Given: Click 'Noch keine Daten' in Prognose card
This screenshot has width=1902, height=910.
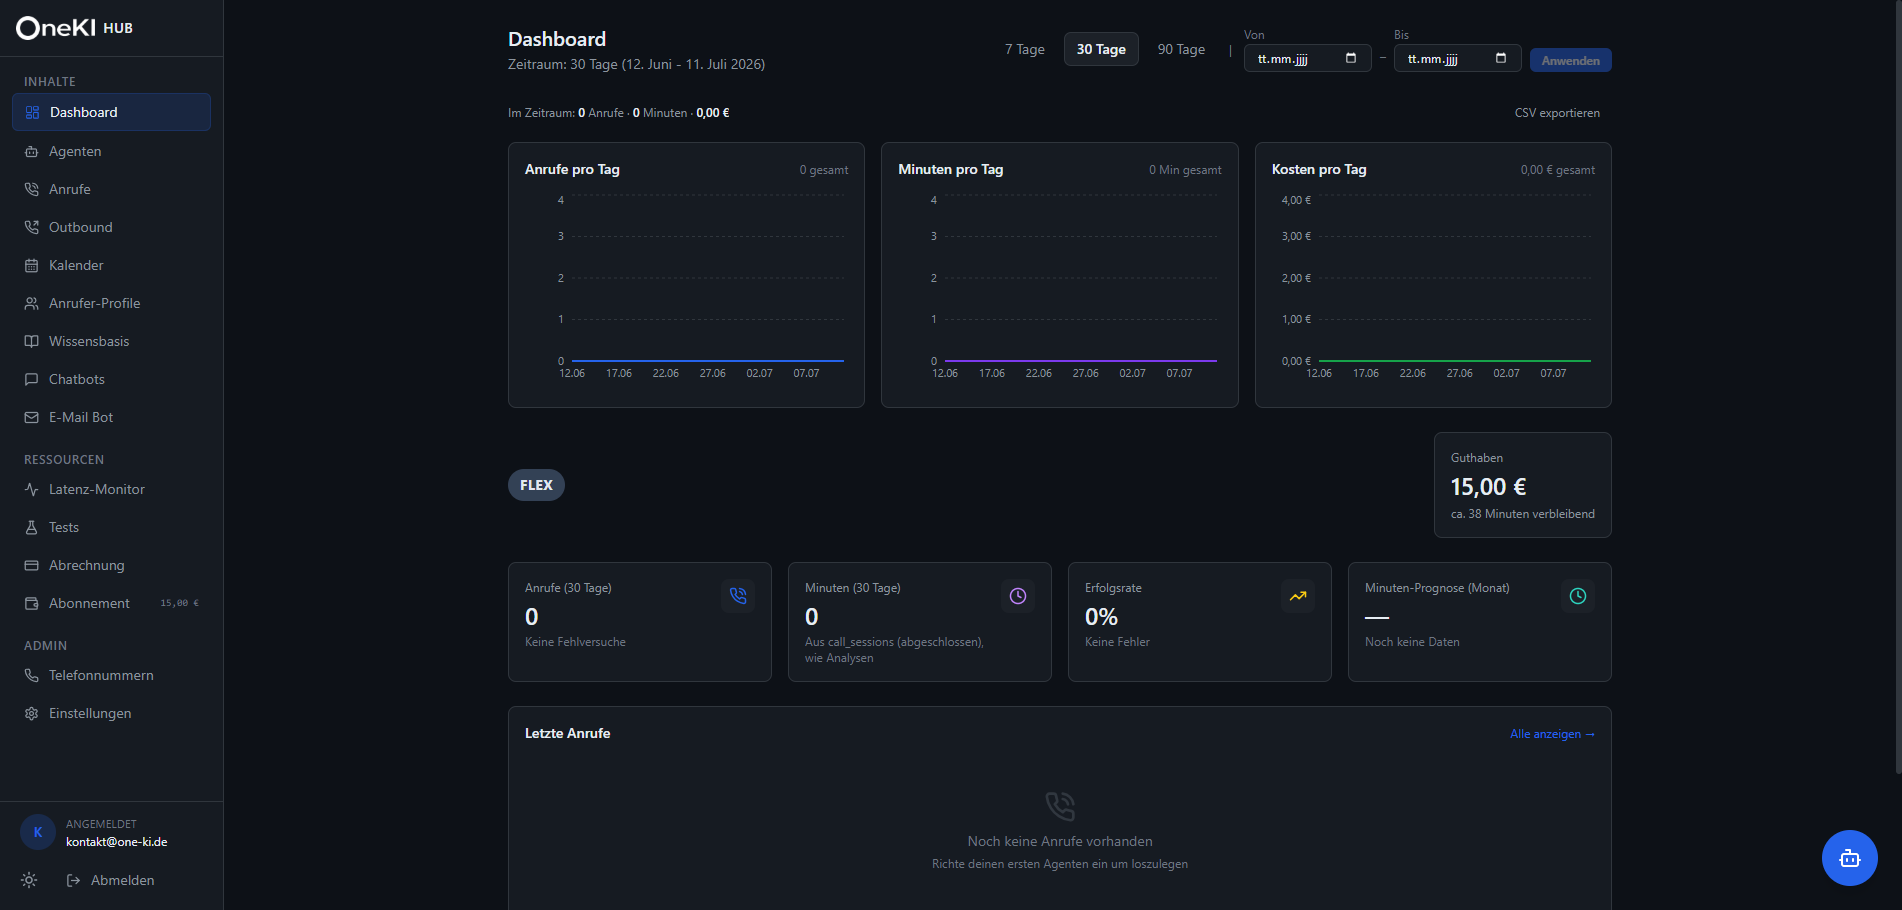Looking at the screenshot, I should click(1412, 642).
